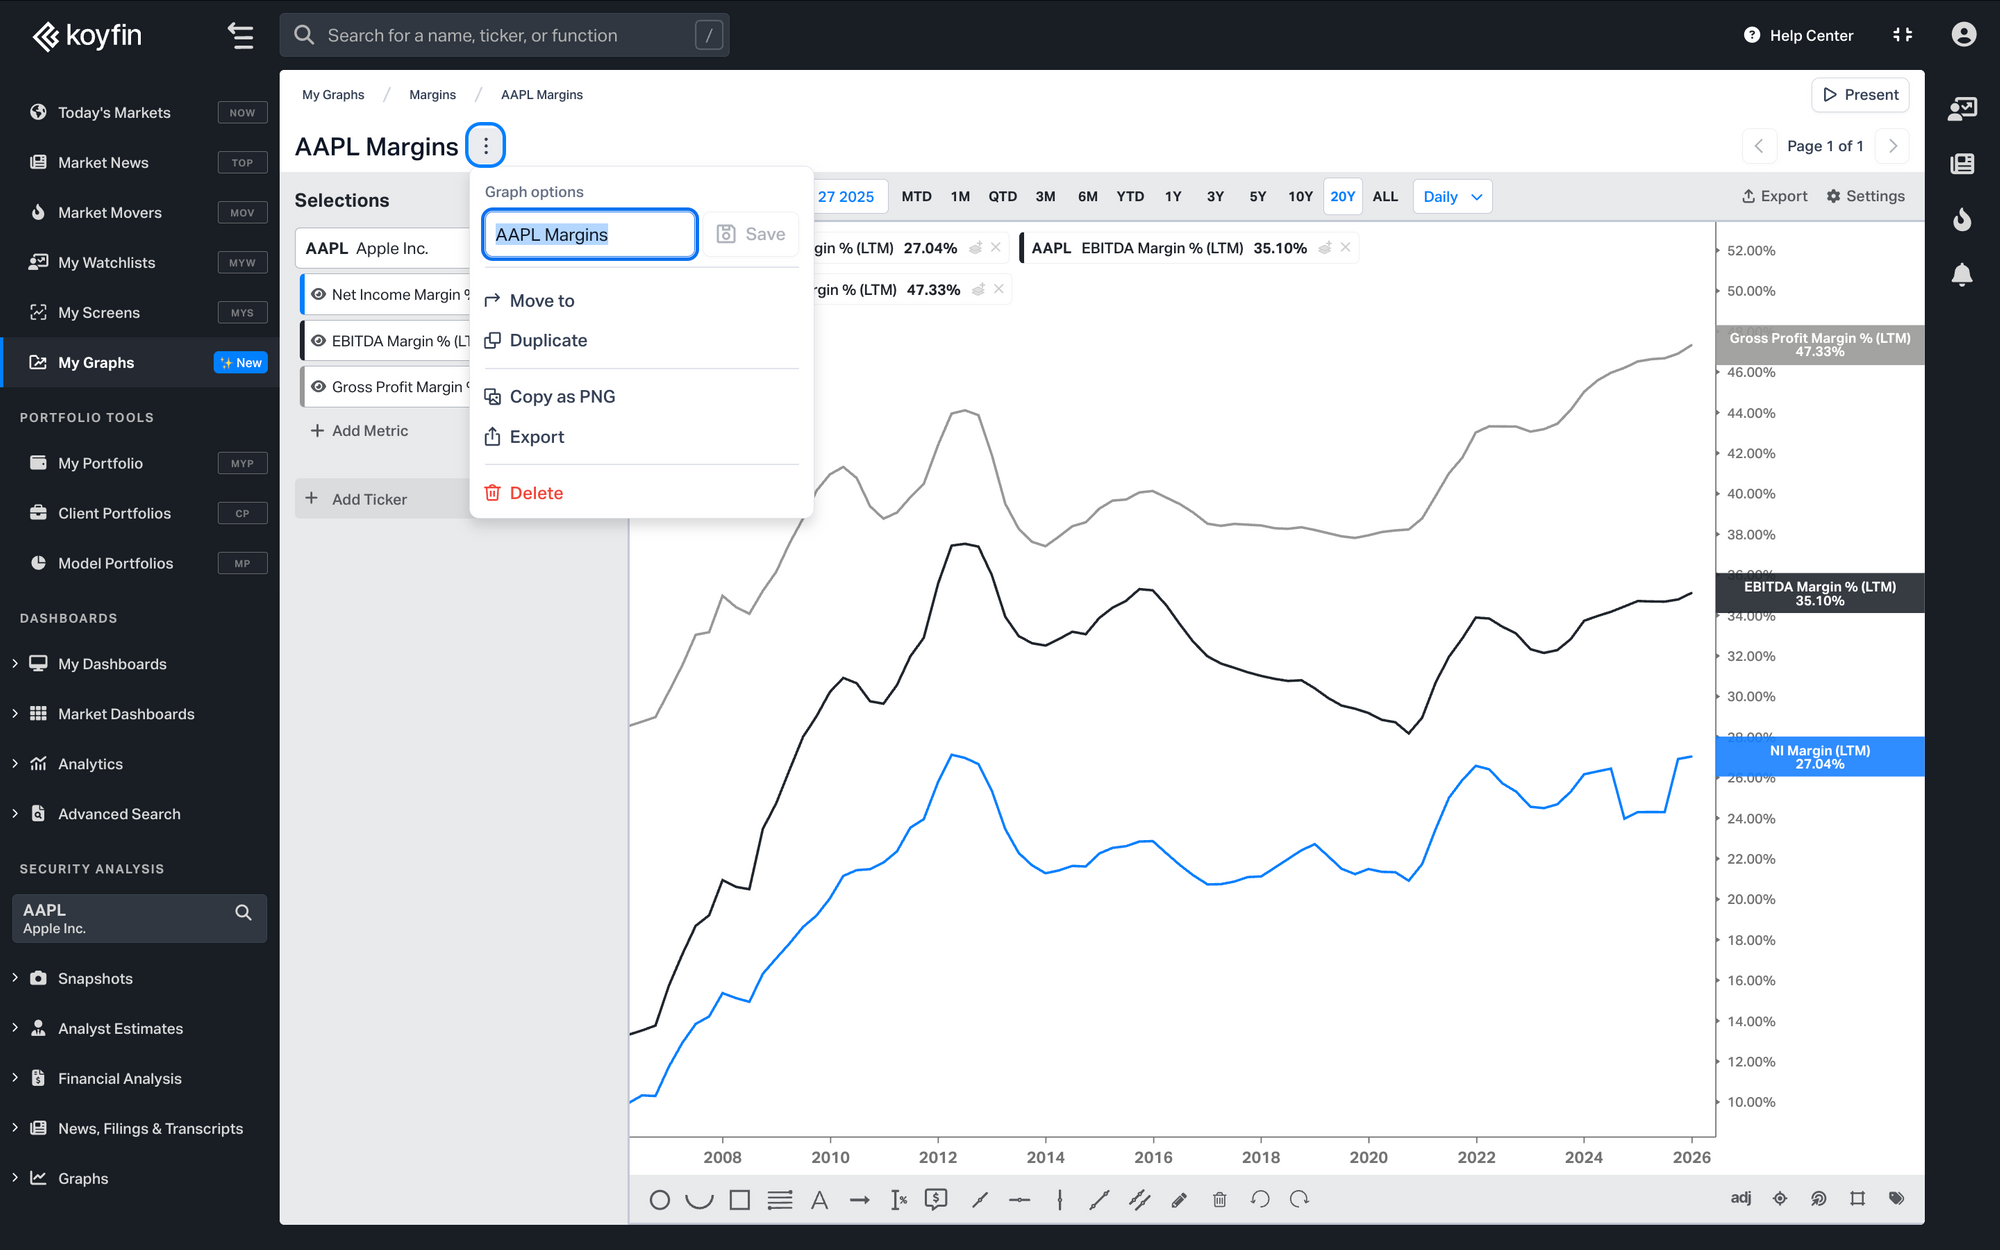Select the arrow drawing tool
Viewport: 2000px width, 1250px height.
[859, 1200]
